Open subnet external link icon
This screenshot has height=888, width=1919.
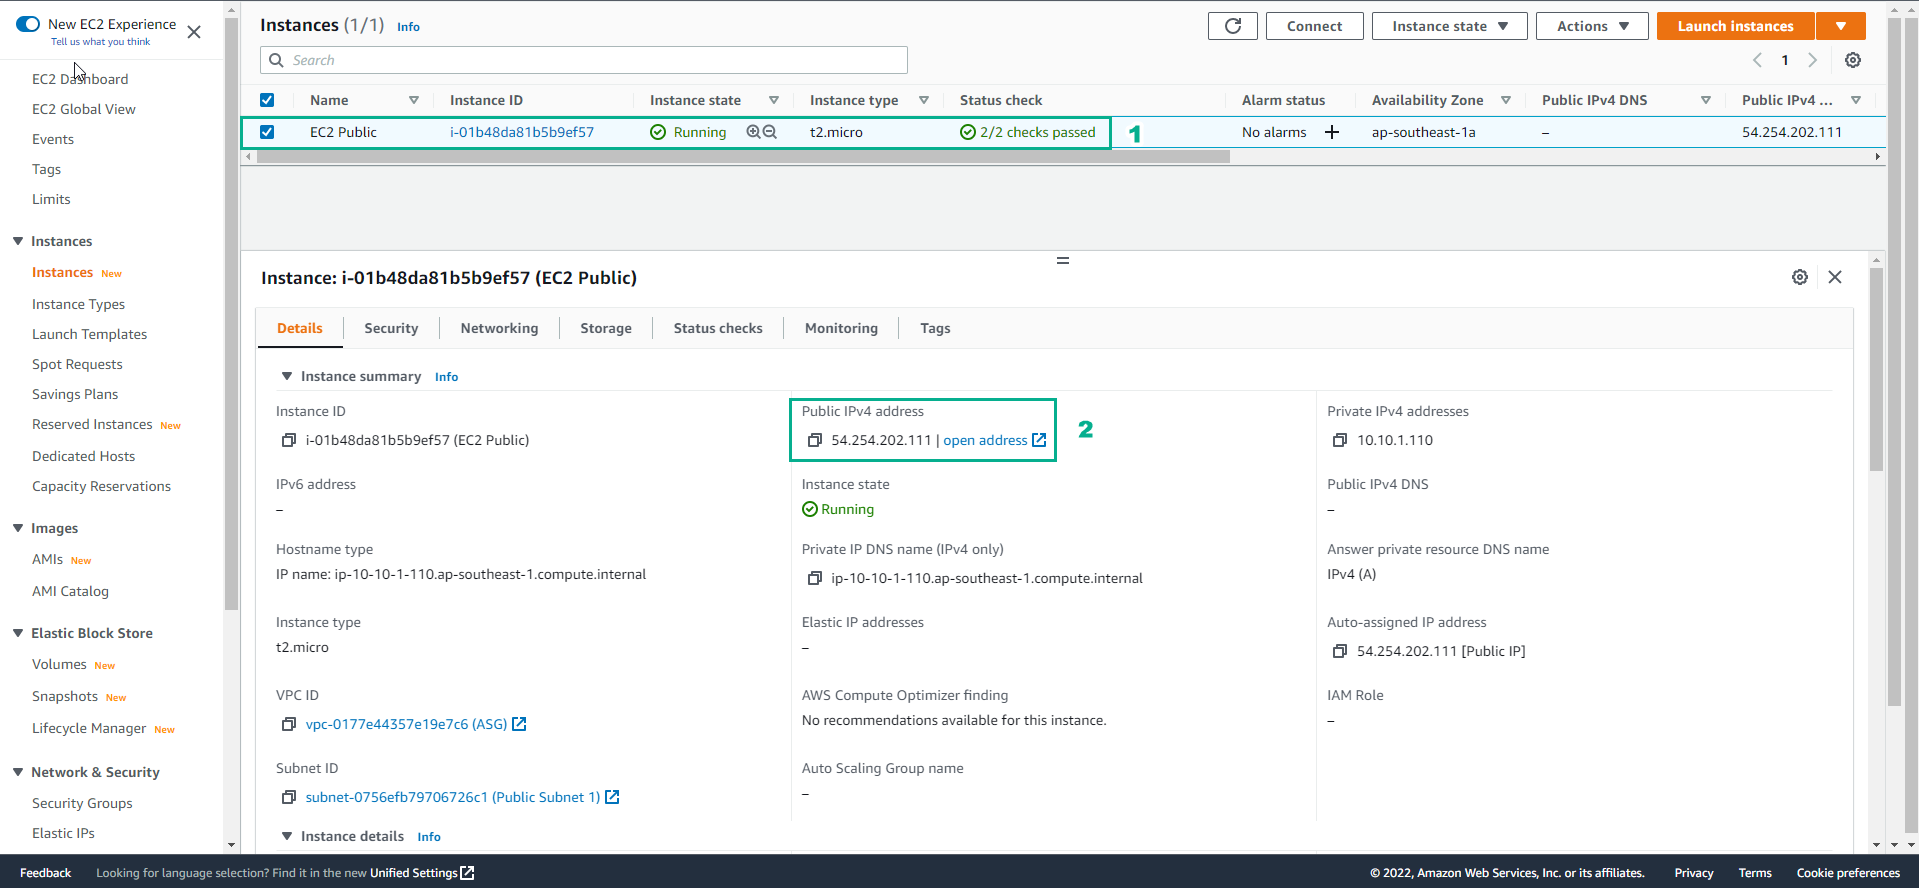[x=612, y=797]
